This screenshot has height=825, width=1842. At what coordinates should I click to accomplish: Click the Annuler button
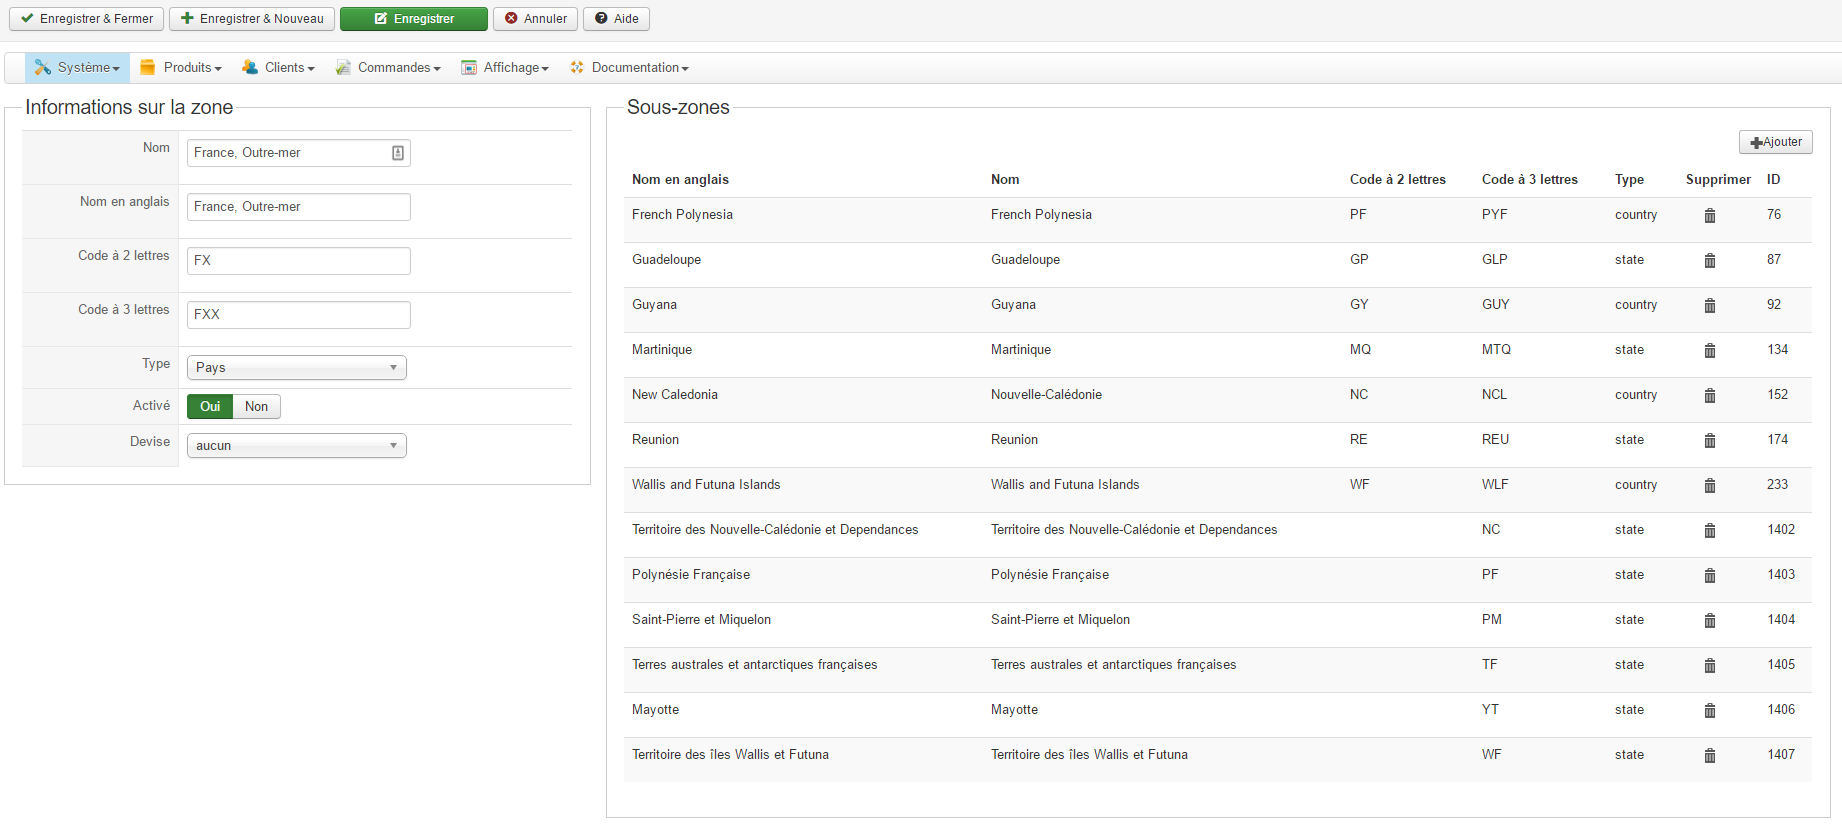pyautogui.click(x=535, y=19)
